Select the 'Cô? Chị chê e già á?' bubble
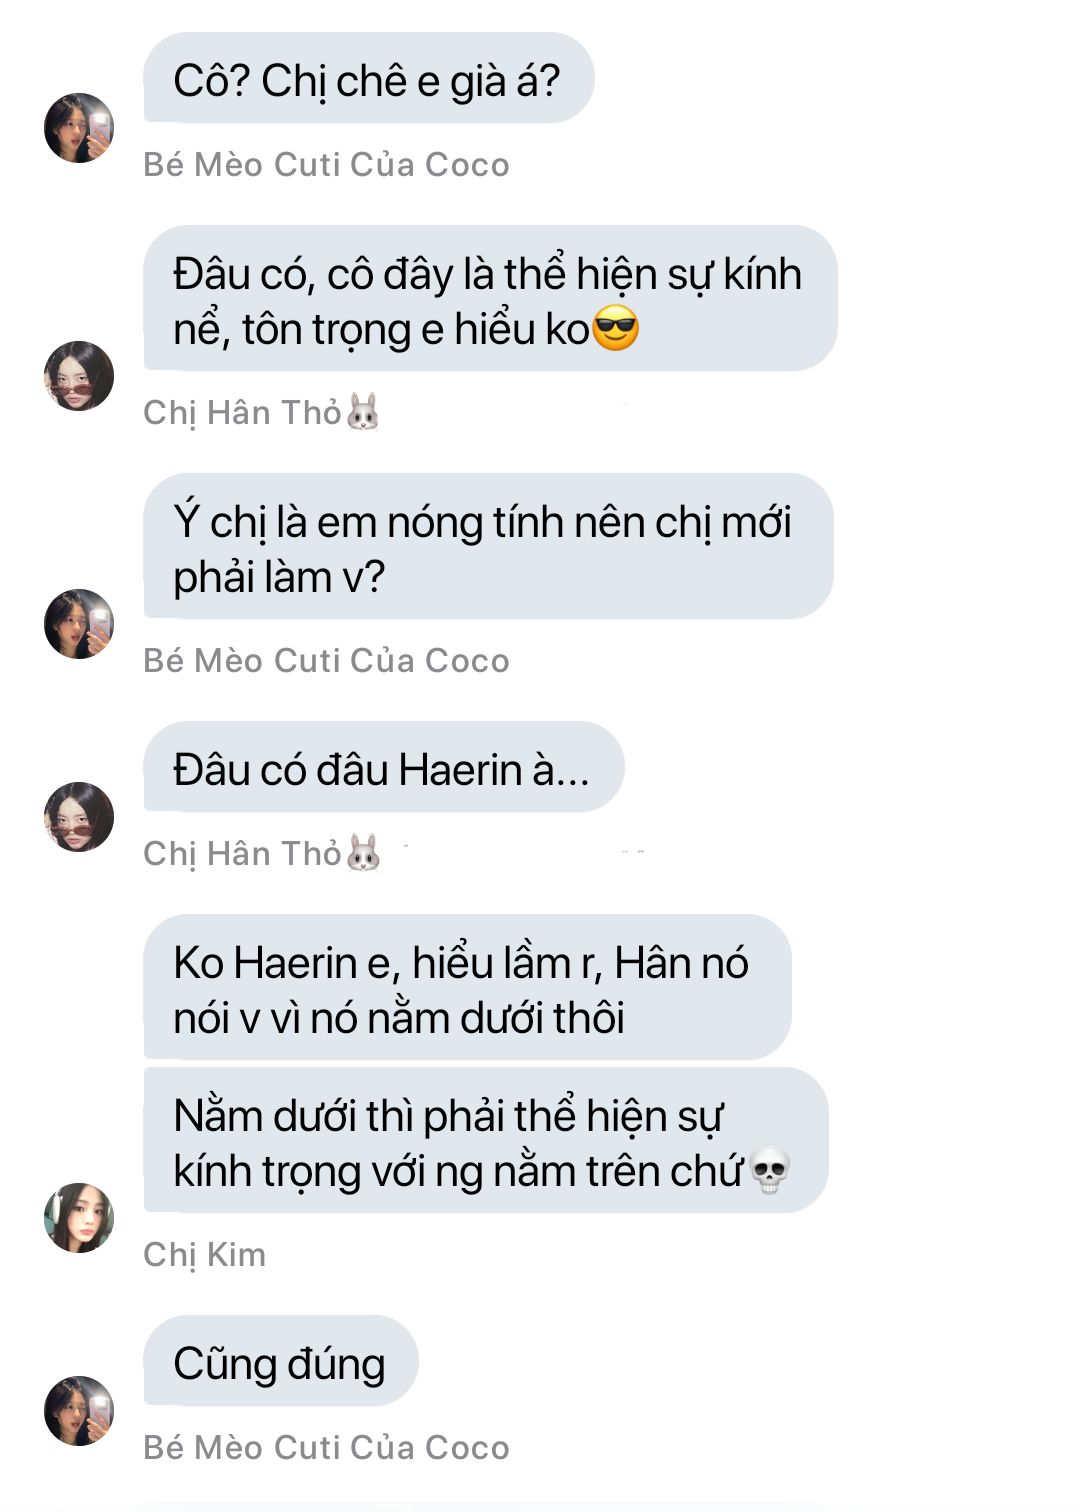Viewport: 1080px width, 1512px height. 369,78
